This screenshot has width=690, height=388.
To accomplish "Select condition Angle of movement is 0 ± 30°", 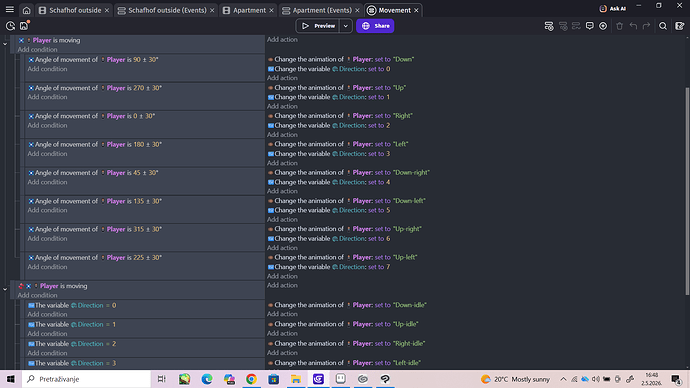I will pyautogui.click(x=91, y=116).
